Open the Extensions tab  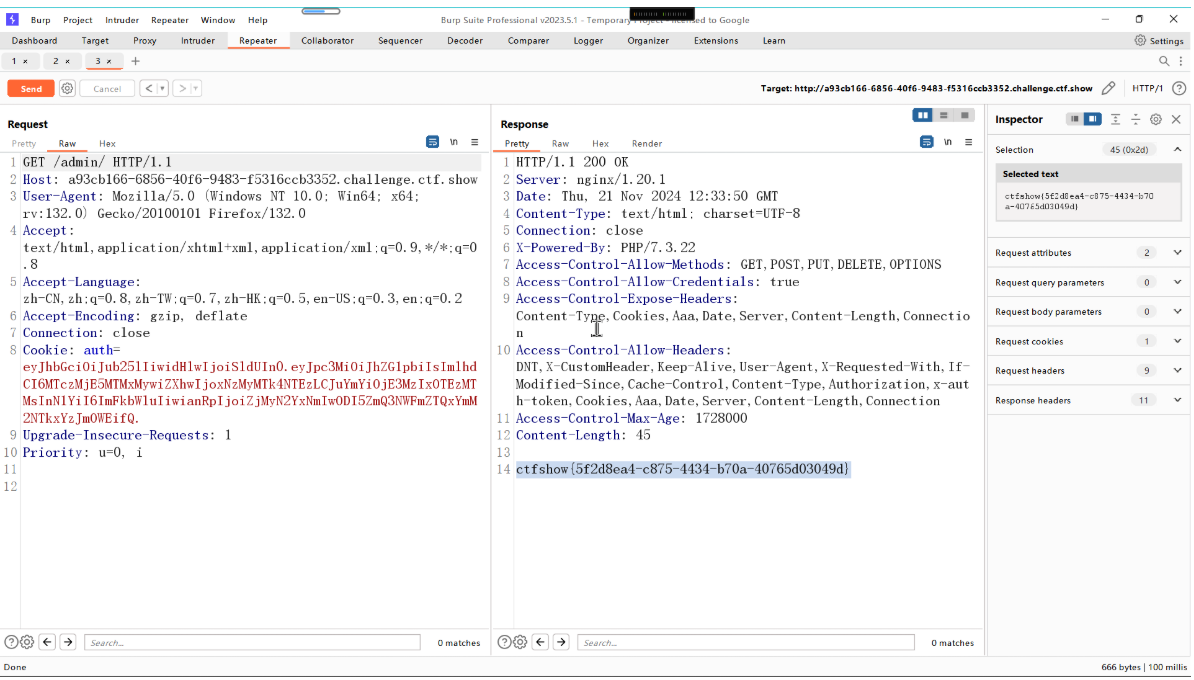point(716,40)
